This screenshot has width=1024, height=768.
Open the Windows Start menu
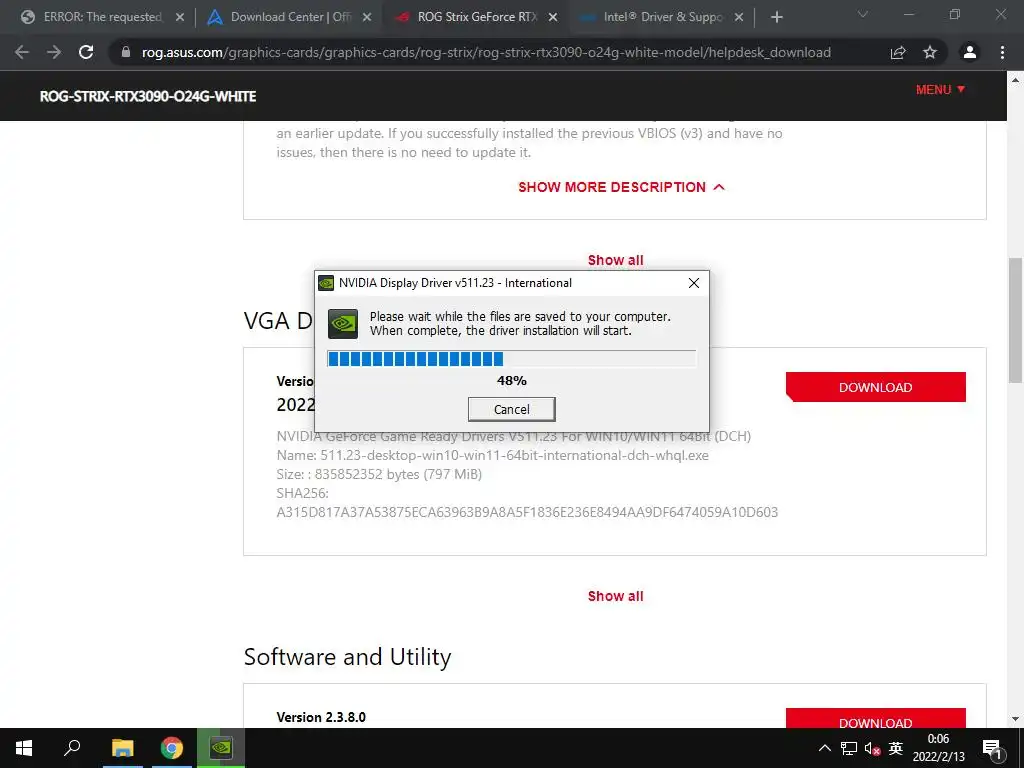point(24,748)
